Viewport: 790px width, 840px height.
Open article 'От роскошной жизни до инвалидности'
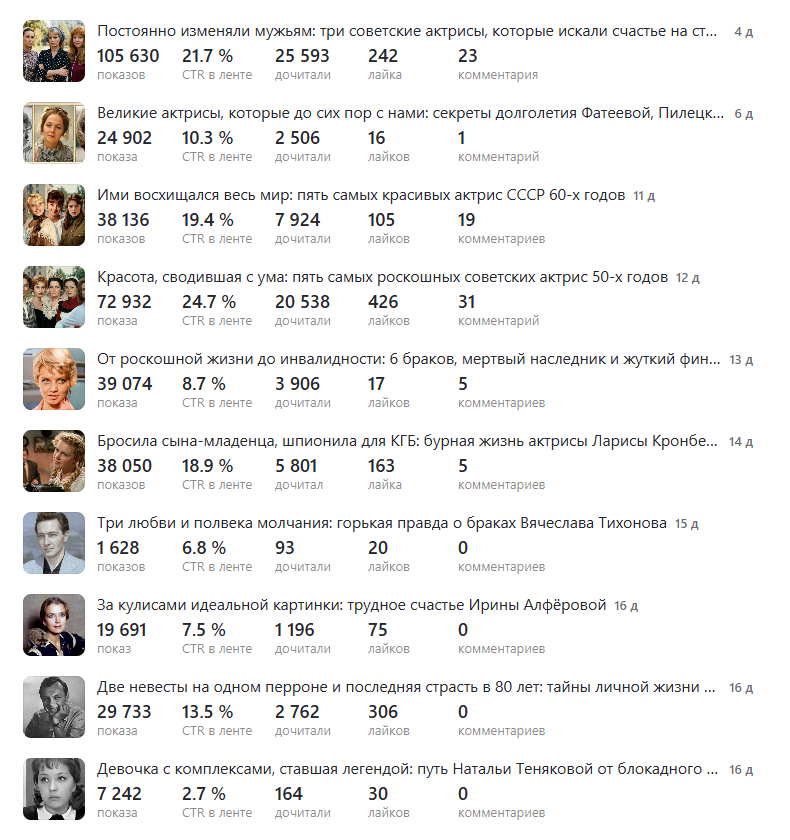click(x=408, y=359)
